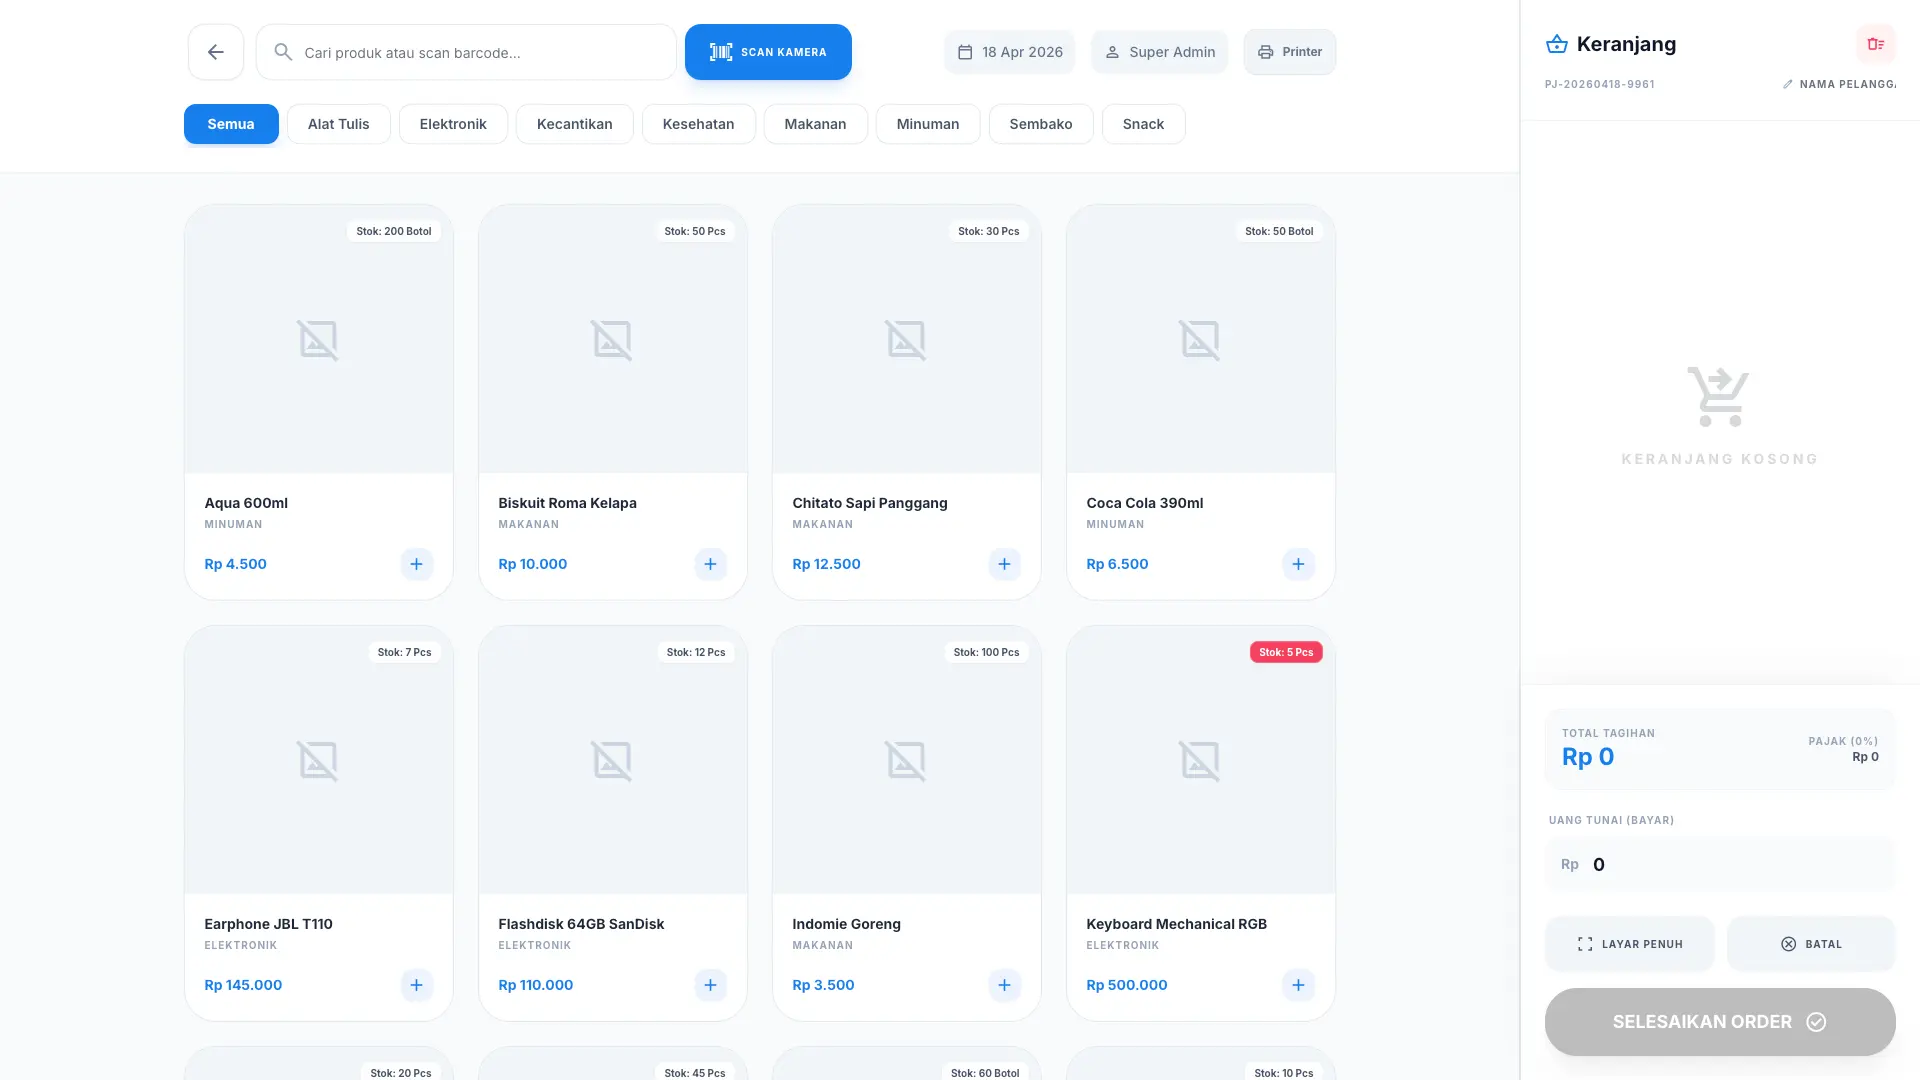Screen dimensions: 1920x1080
Task: Click the search magnifier icon
Action: 283,52
